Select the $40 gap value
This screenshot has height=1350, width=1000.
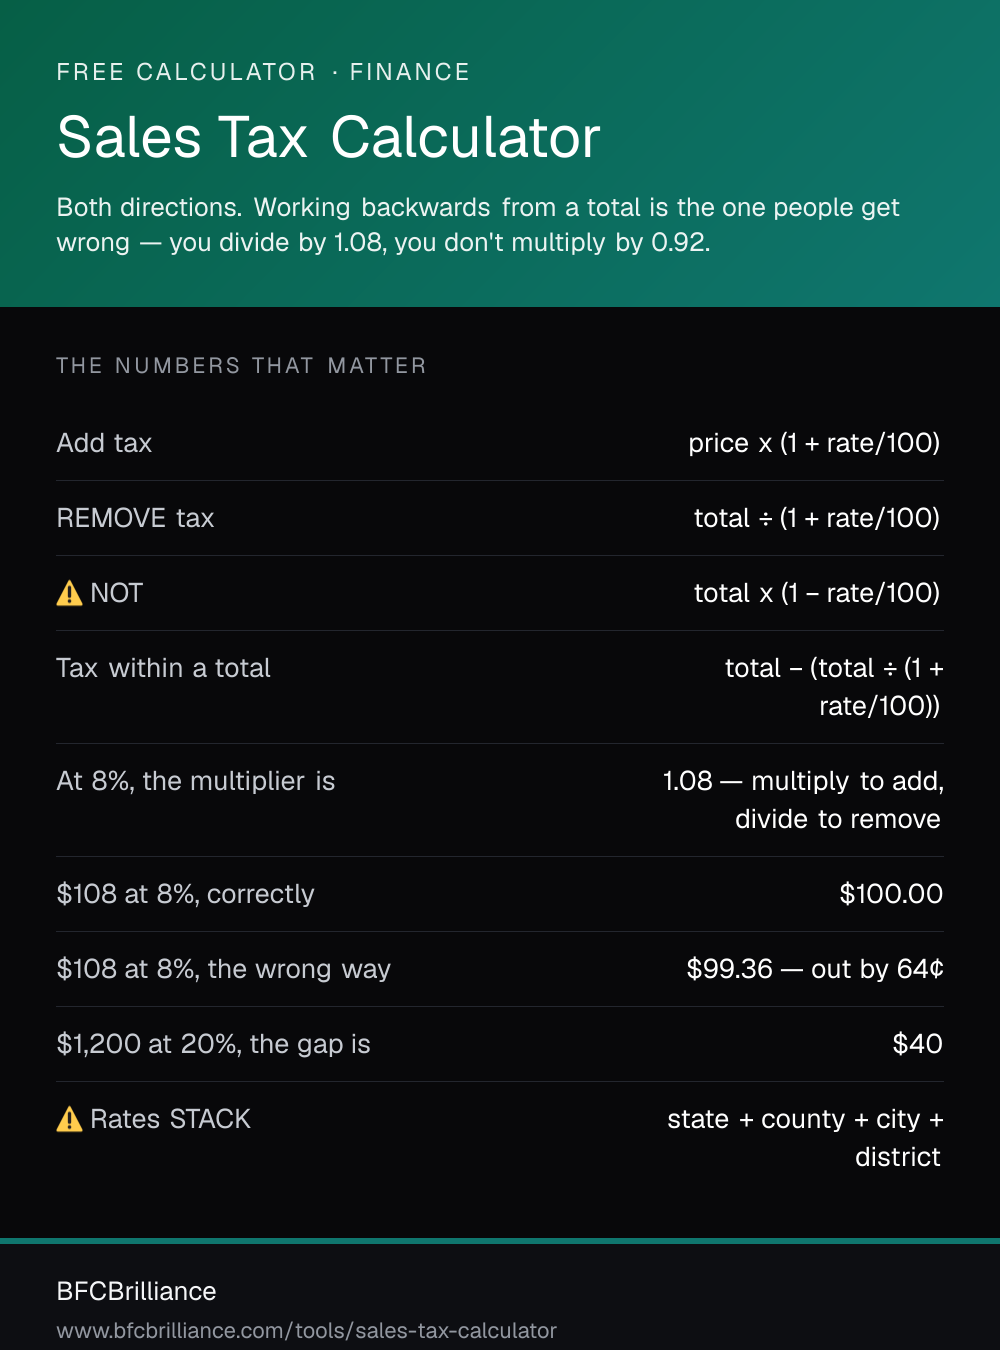[x=917, y=1044]
